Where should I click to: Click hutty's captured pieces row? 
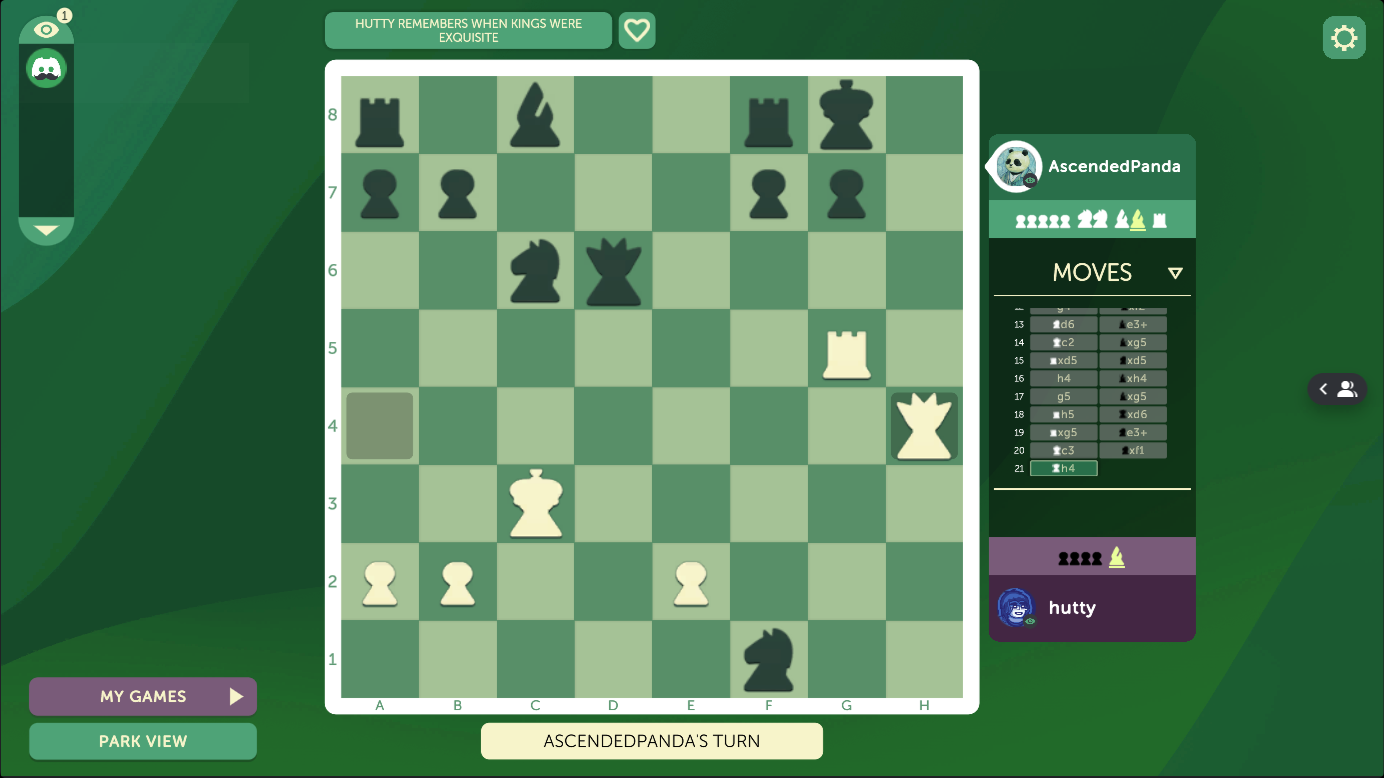click(x=1092, y=557)
